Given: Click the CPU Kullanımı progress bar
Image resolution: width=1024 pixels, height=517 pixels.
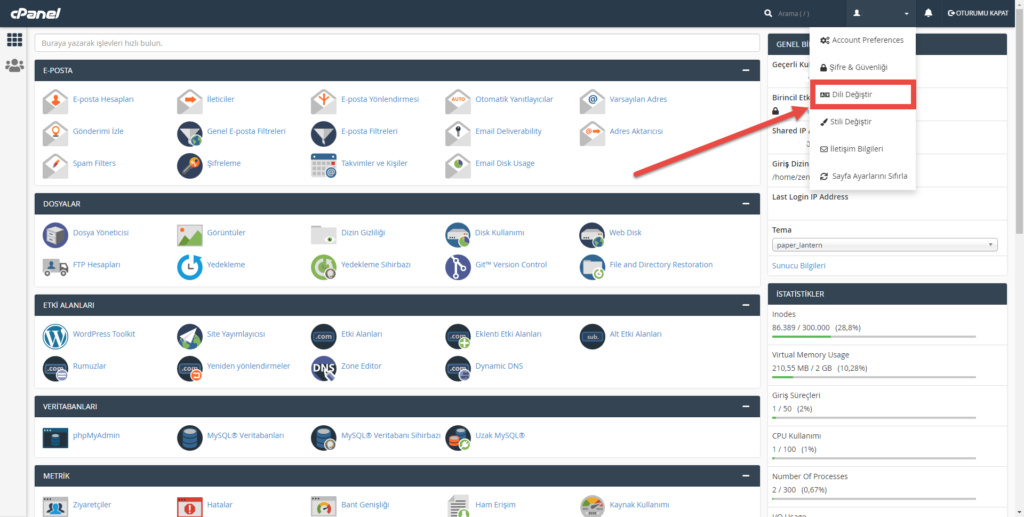Looking at the screenshot, I should pos(874,458).
